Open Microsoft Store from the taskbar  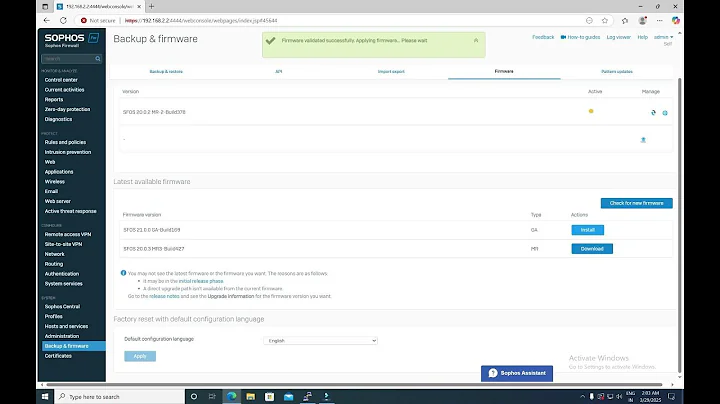[x=270, y=396]
